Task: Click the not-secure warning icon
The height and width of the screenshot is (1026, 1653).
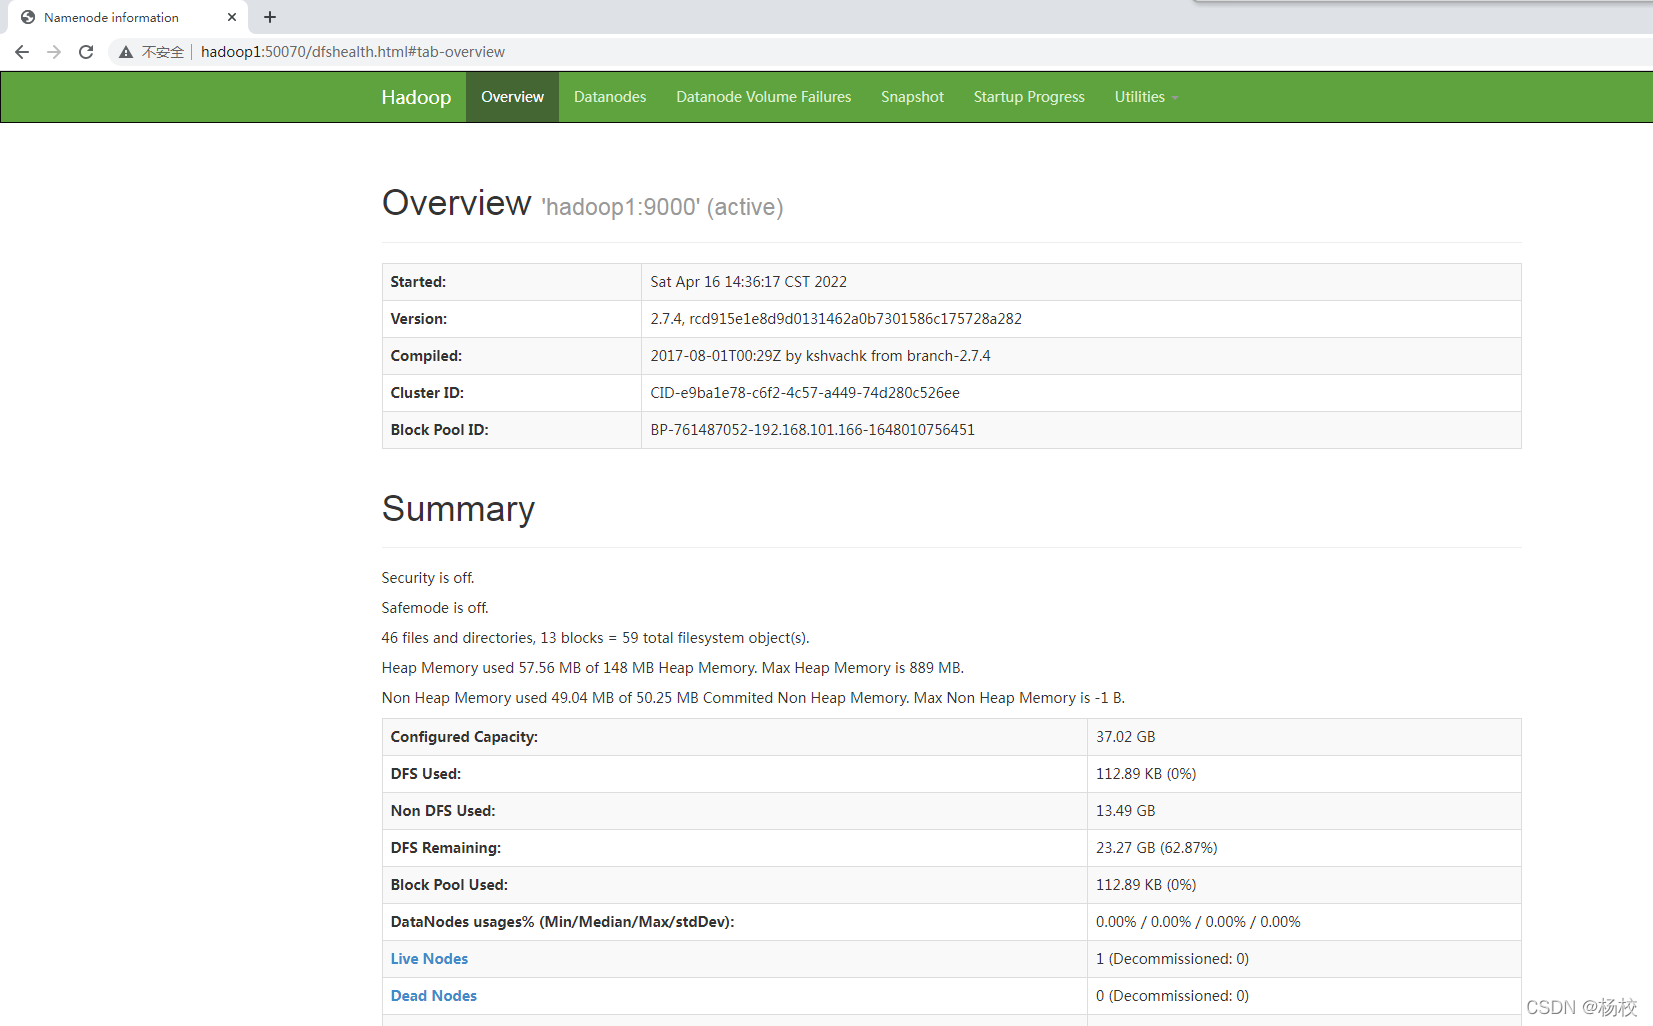Action: [126, 52]
